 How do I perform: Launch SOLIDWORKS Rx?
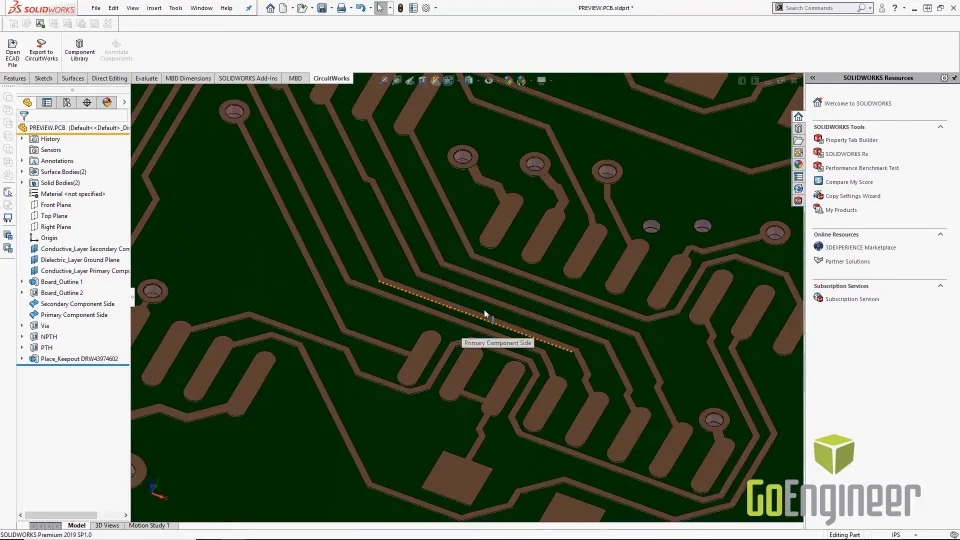click(x=846, y=154)
